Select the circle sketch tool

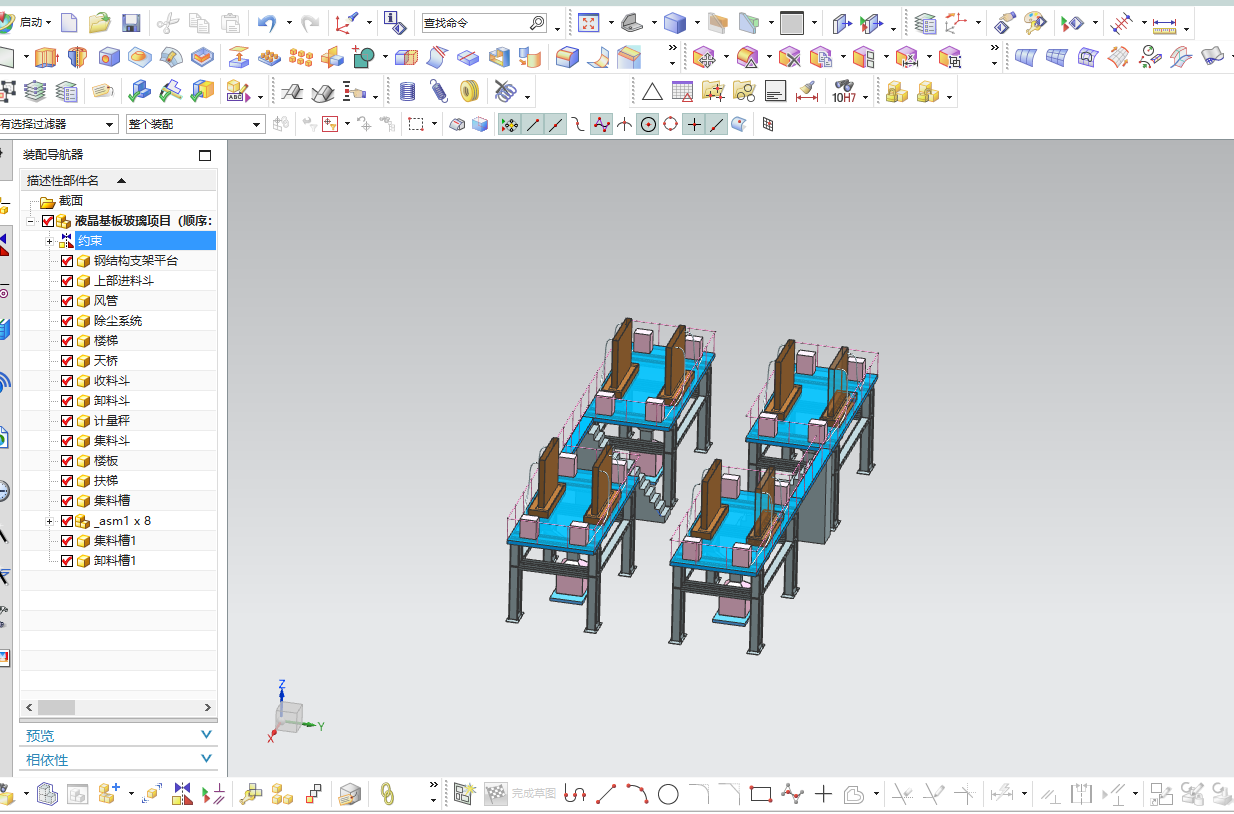668,795
